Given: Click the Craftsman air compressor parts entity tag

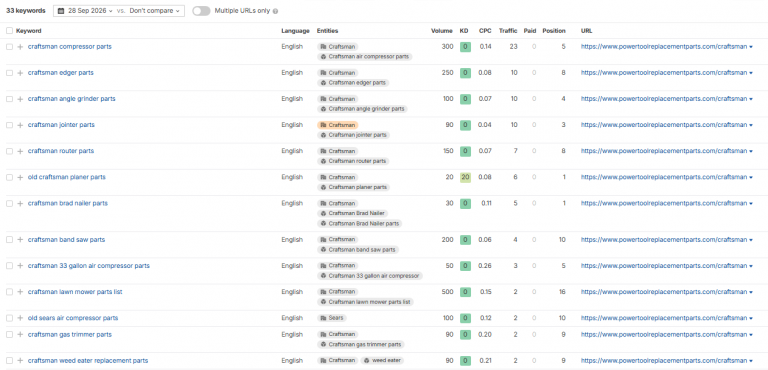Looking at the screenshot, I should coord(365,57).
